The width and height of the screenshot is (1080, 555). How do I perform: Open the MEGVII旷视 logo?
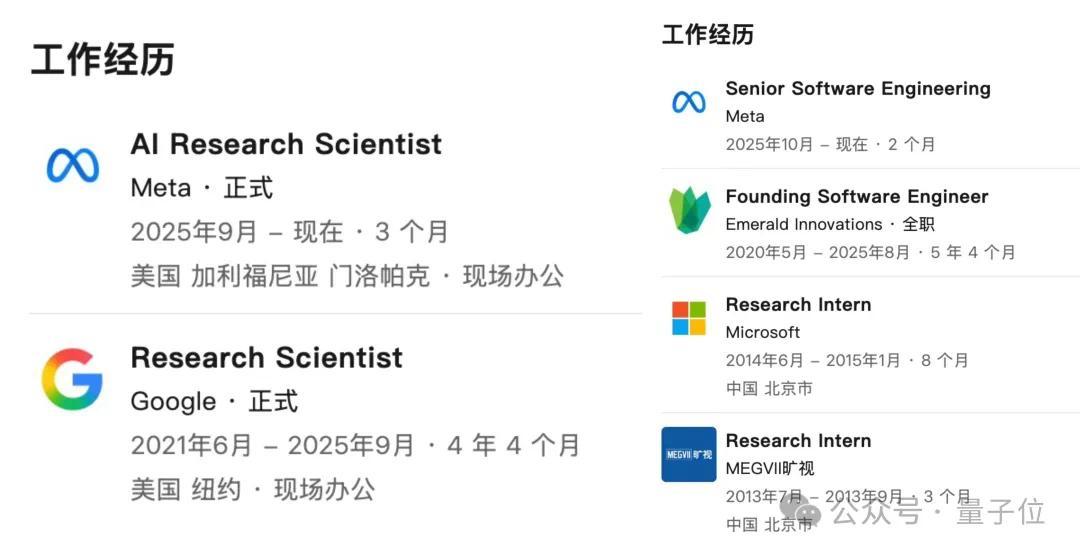689,454
